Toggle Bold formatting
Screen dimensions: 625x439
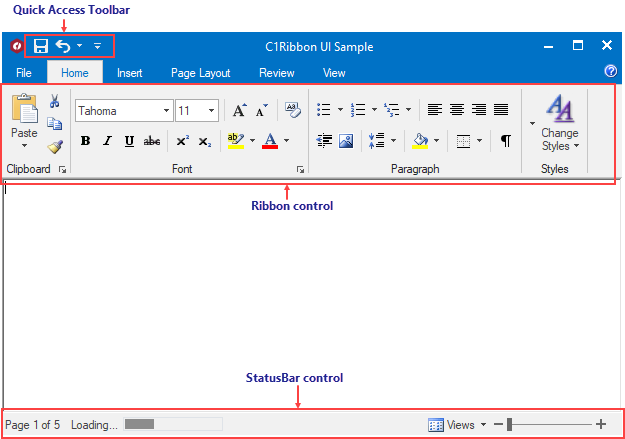click(85, 141)
